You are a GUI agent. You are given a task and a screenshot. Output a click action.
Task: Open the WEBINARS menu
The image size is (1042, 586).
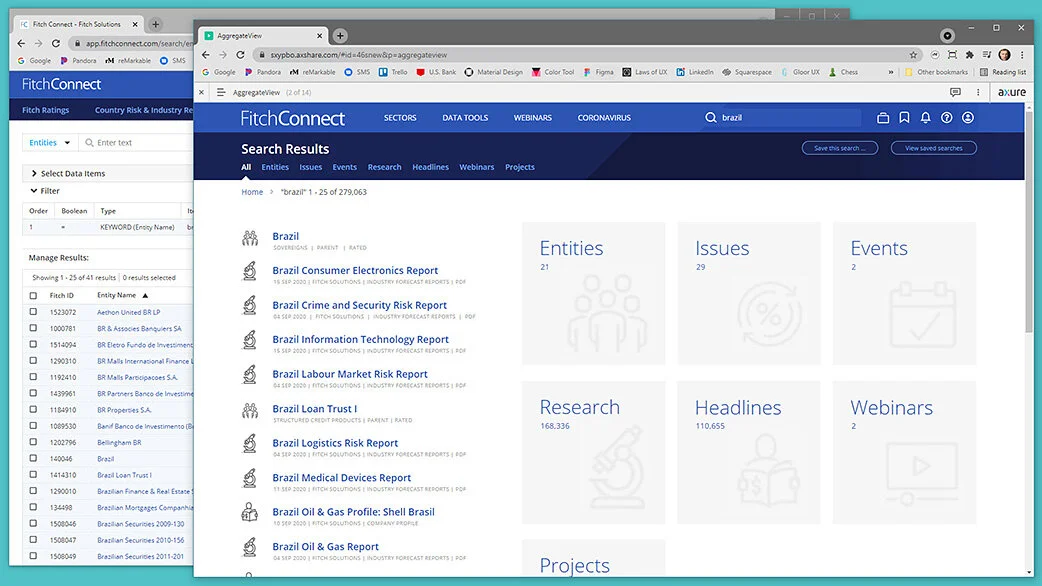[x=532, y=118]
